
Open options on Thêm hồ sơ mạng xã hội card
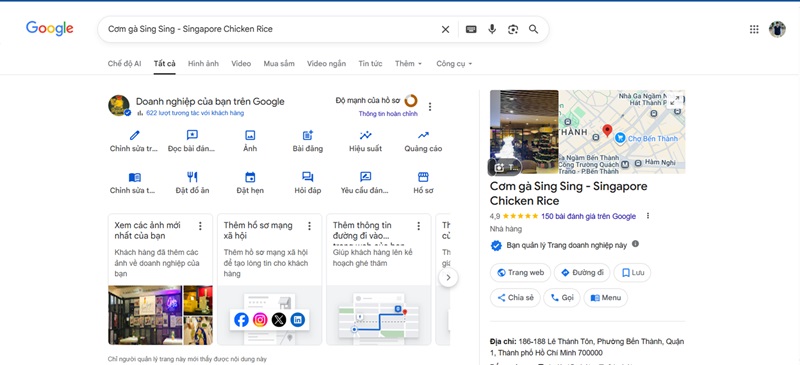309,226
